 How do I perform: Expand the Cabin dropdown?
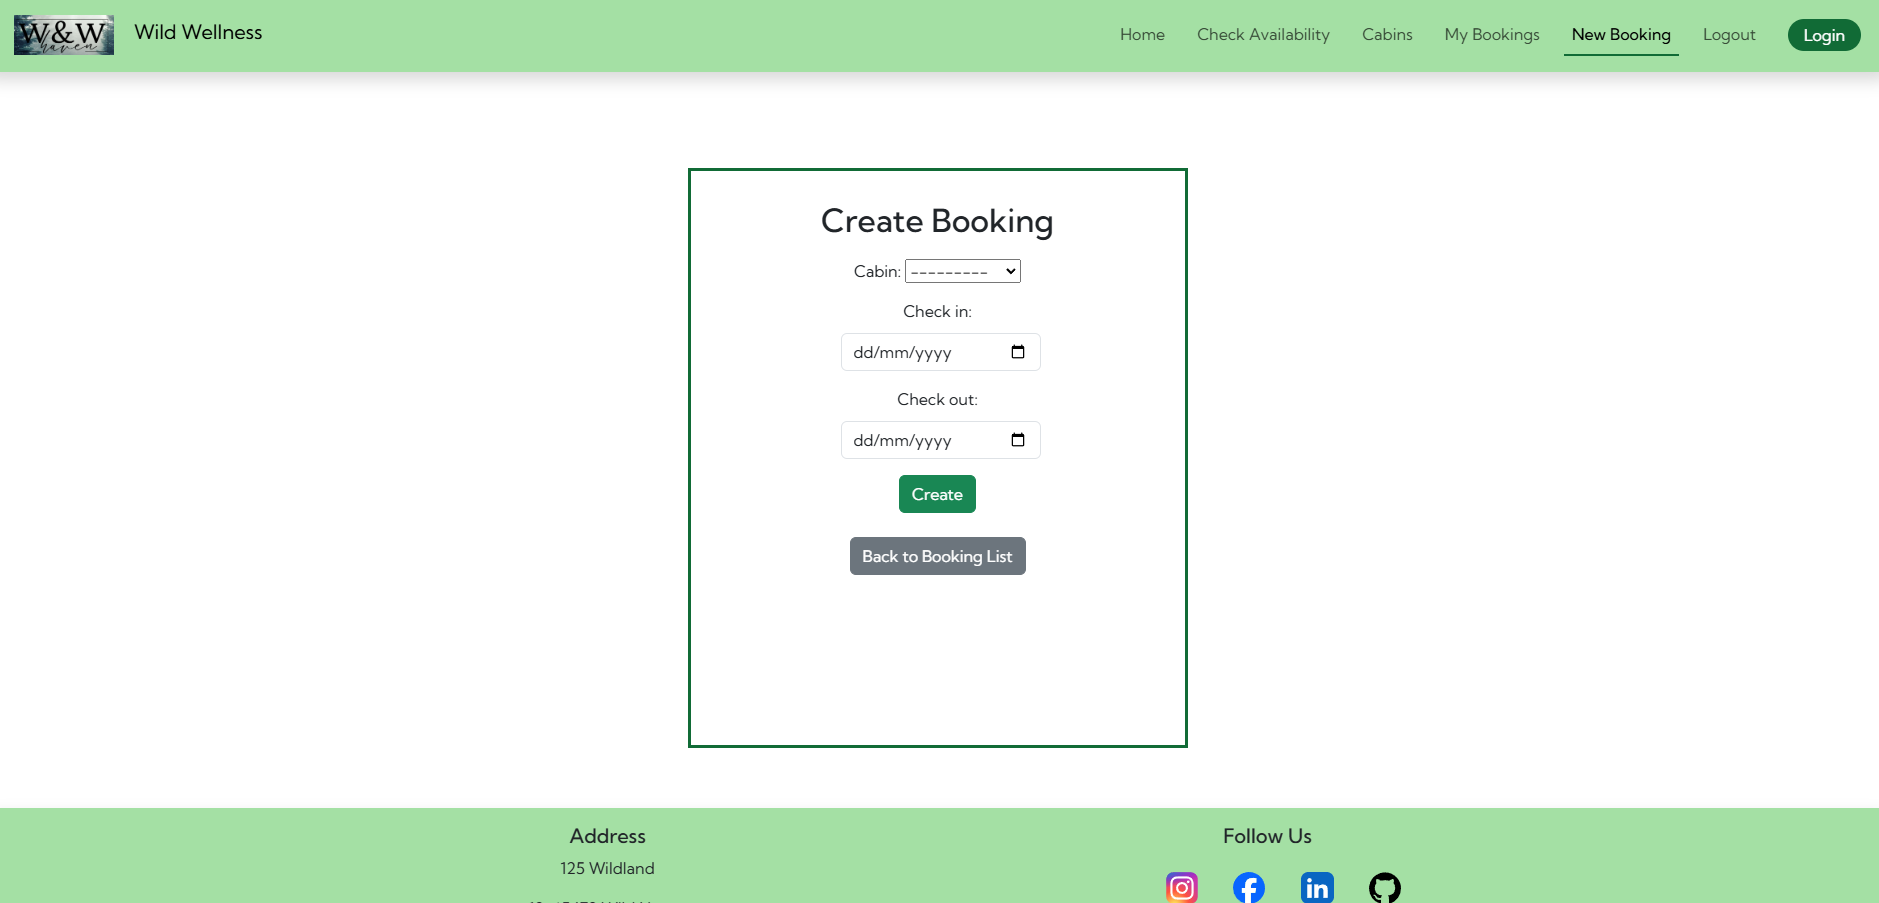[x=963, y=271]
